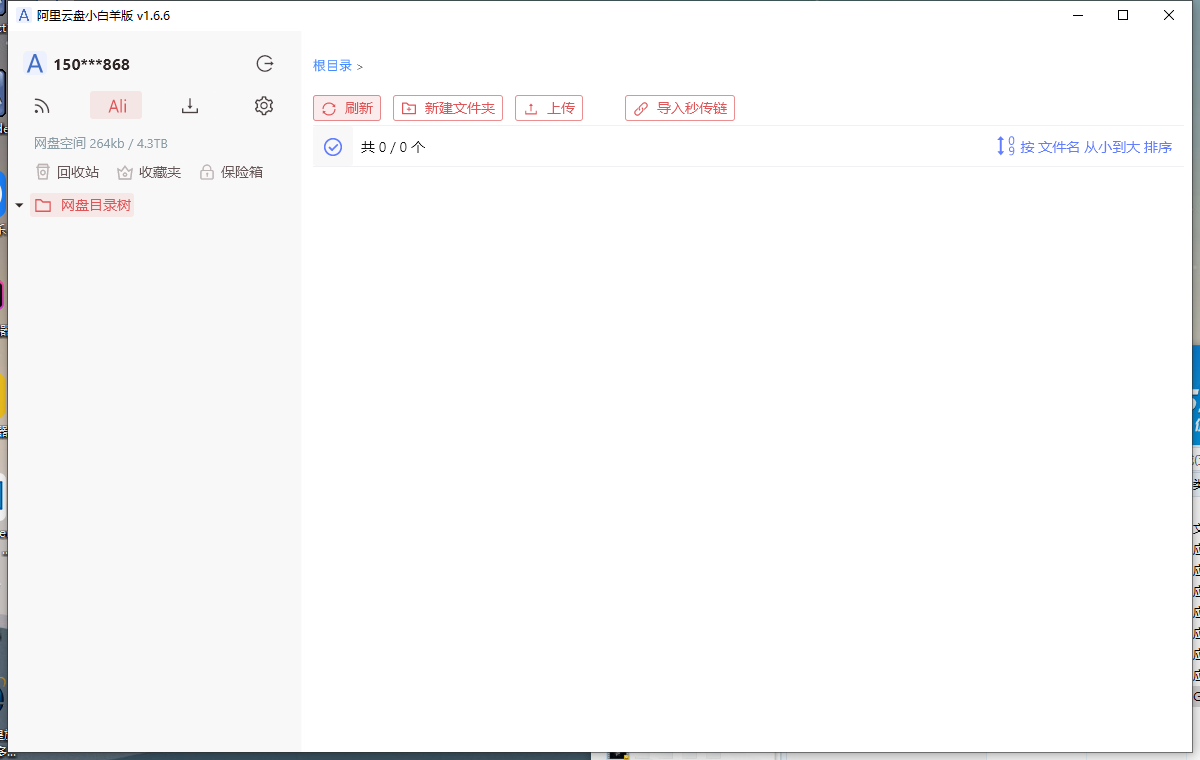Open the settings gear
The height and width of the screenshot is (760, 1200).
[x=263, y=104]
